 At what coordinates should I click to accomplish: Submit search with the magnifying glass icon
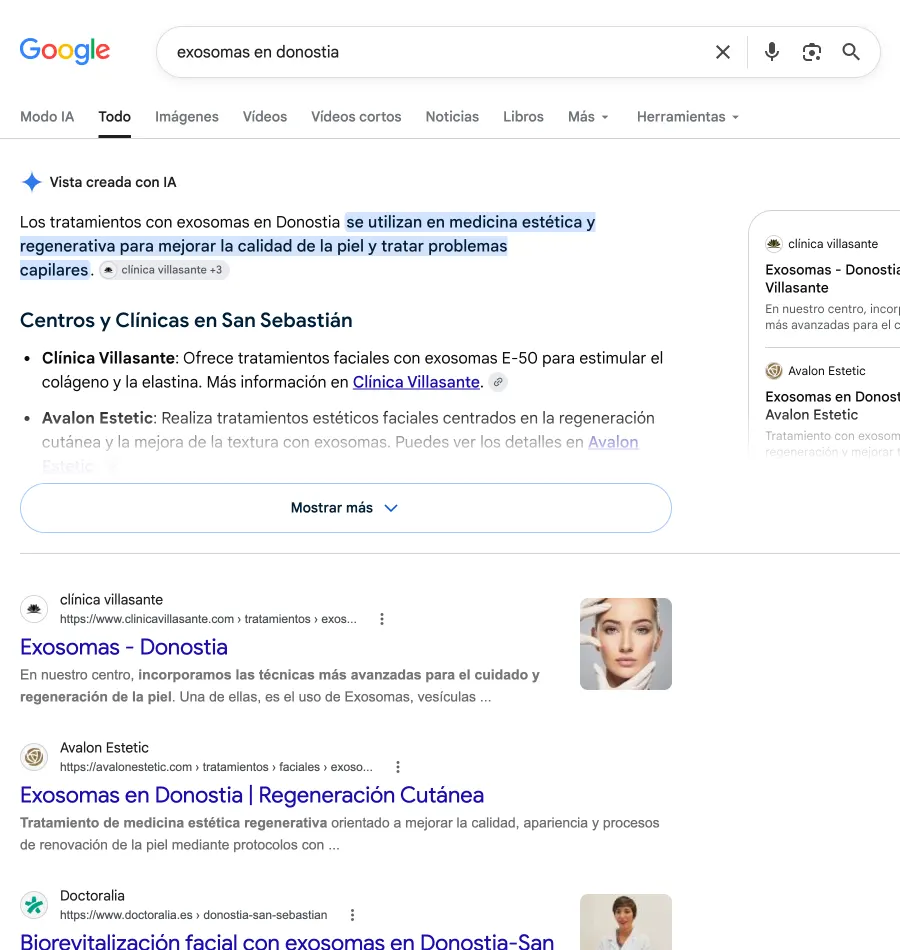click(x=851, y=52)
